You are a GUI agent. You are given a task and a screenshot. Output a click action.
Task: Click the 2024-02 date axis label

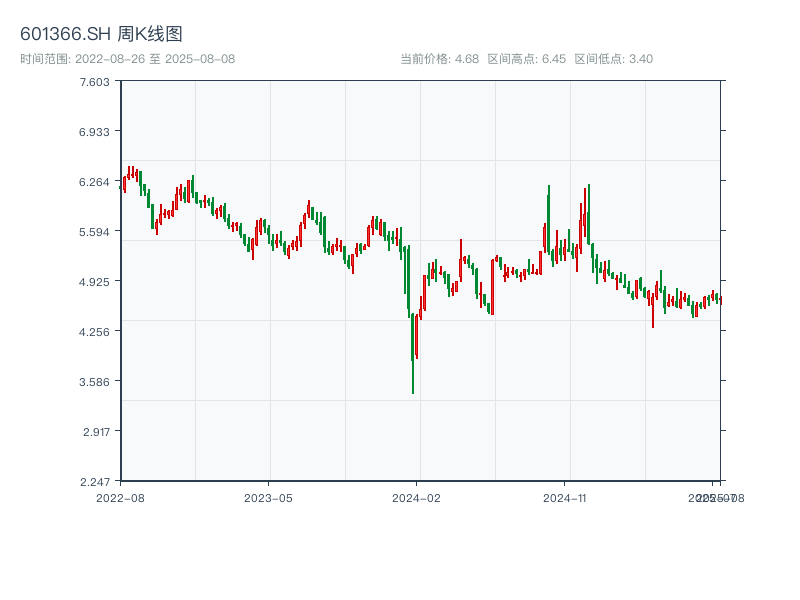tap(417, 497)
